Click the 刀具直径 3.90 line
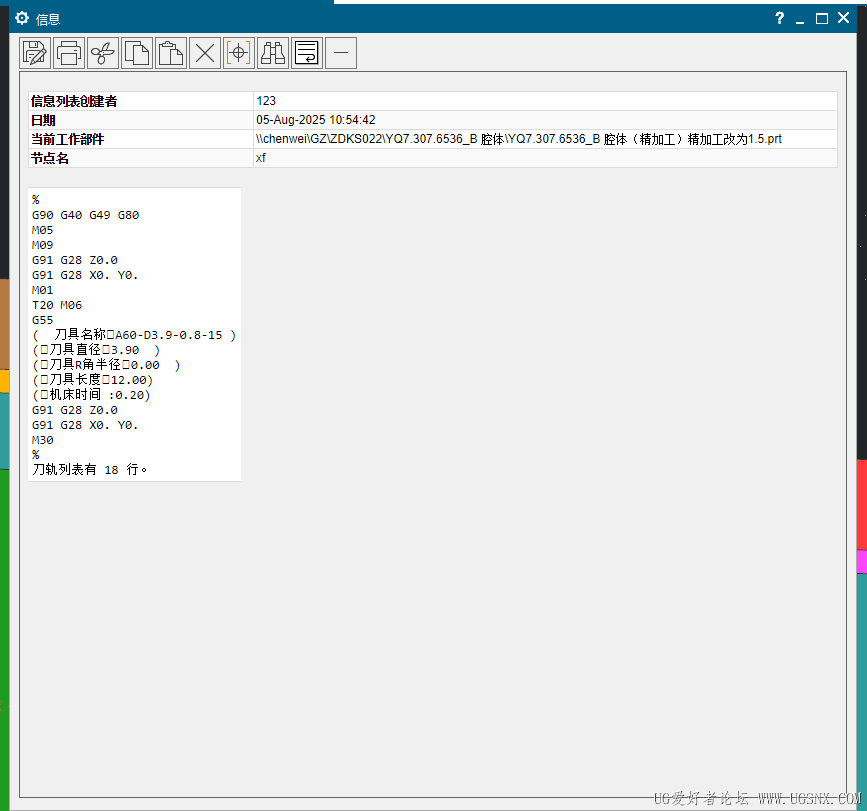The height and width of the screenshot is (811, 867). point(96,350)
